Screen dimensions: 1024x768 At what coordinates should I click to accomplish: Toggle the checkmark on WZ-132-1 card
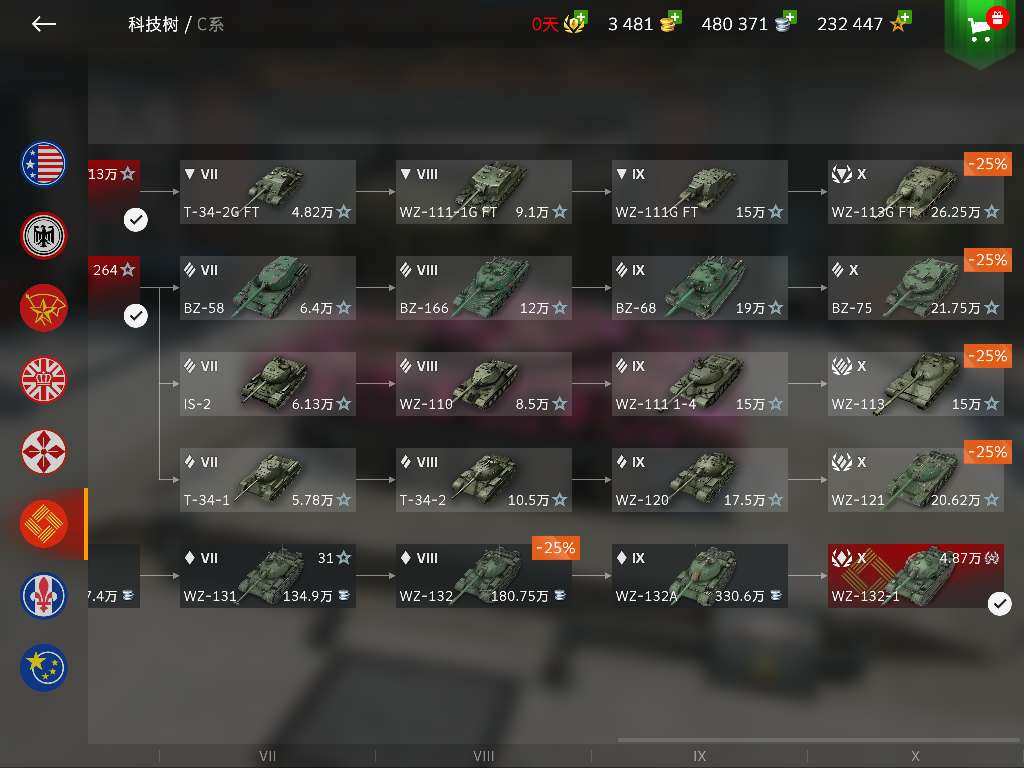pyautogui.click(x=999, y=603)
